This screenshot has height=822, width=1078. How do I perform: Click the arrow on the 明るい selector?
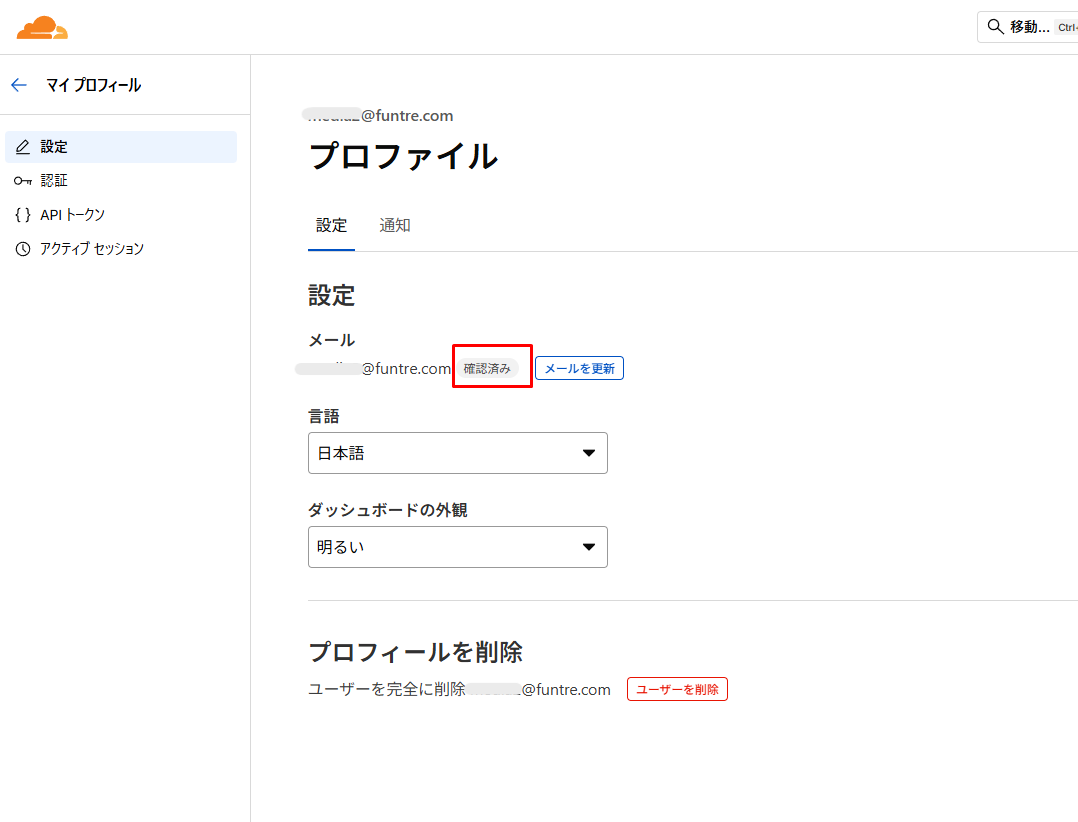coord(589,547)
